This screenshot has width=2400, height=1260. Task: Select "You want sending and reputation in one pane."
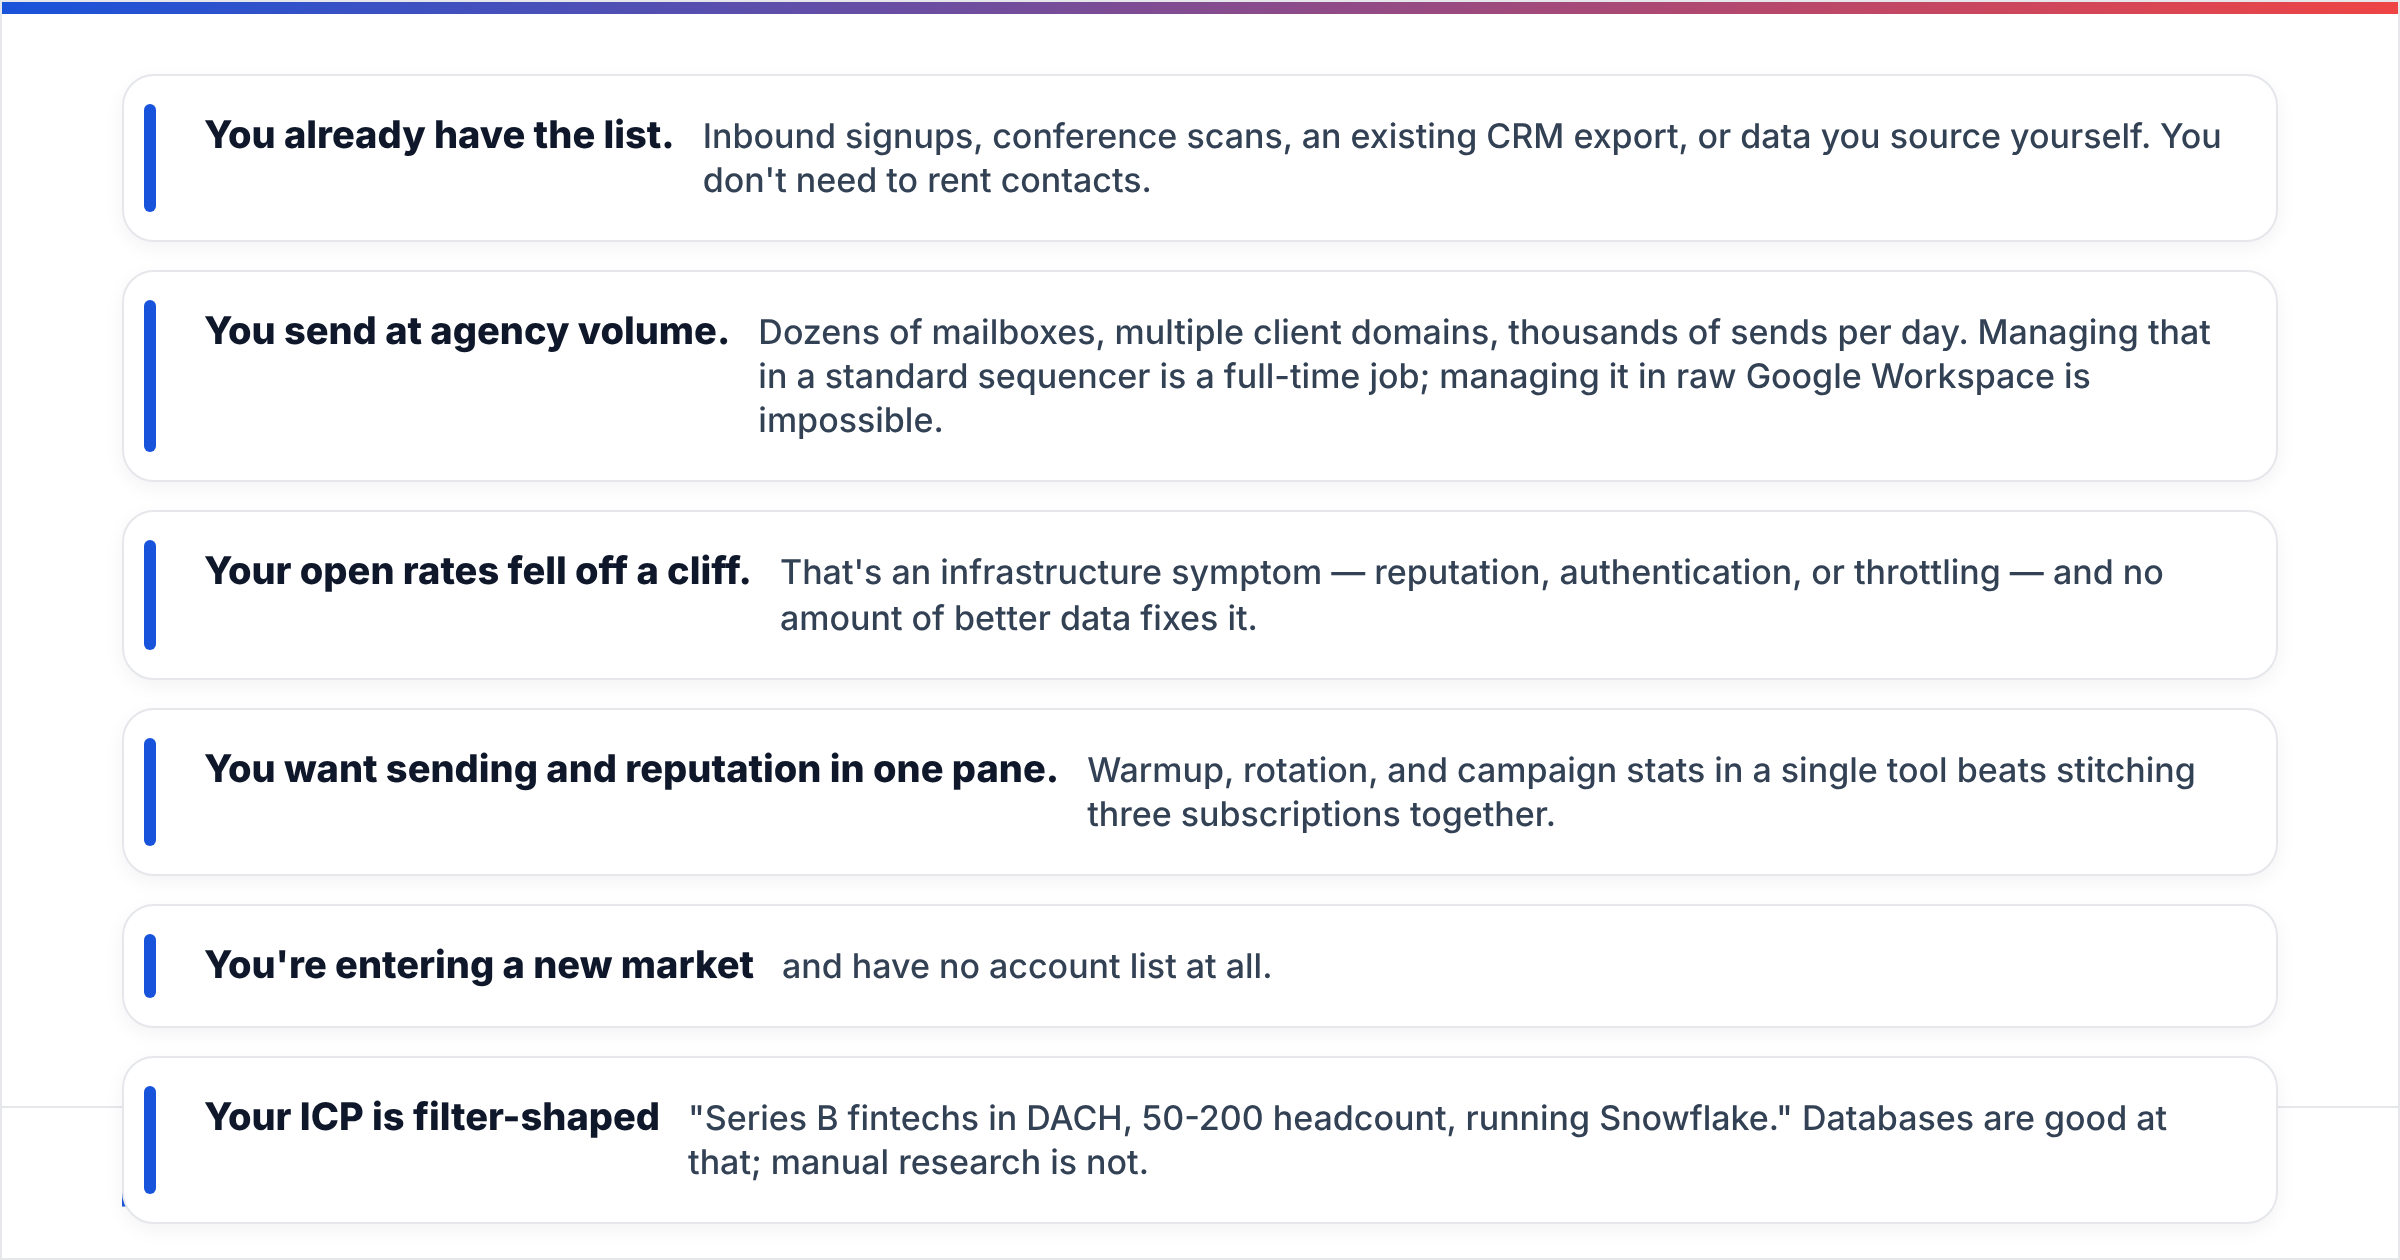point(631,769)
